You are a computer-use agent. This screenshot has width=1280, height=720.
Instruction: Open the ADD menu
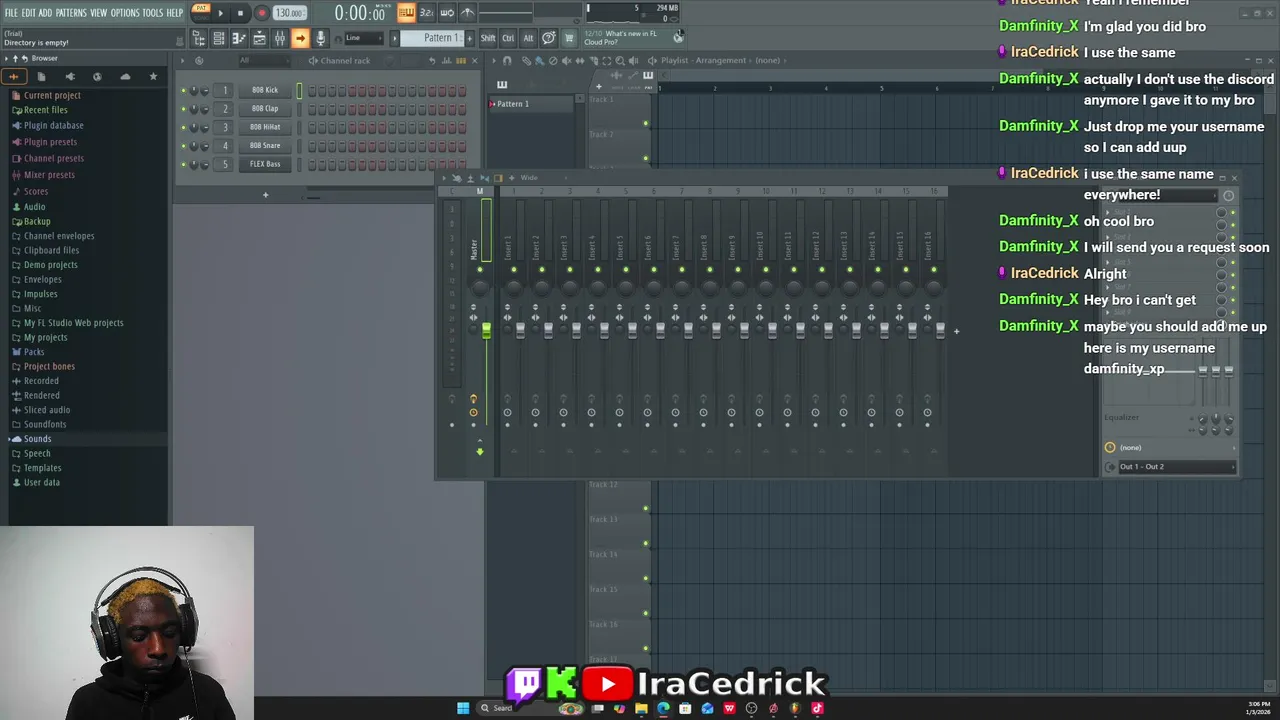tap(45, 13)
